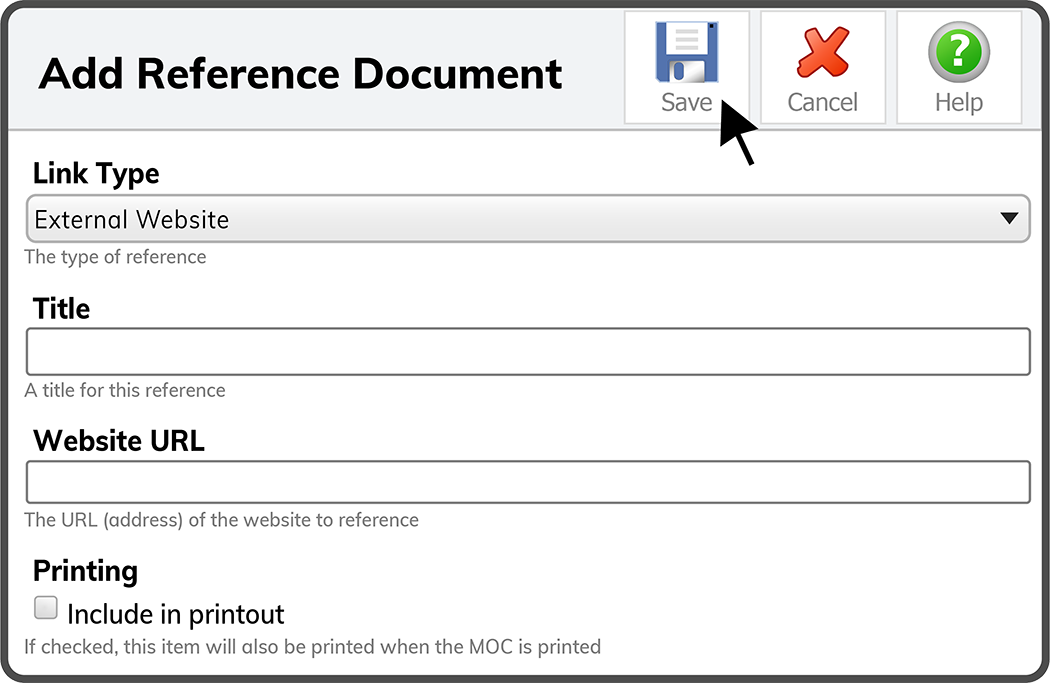
Task: Click the "Link Type" field label
Action: point(96,173)
